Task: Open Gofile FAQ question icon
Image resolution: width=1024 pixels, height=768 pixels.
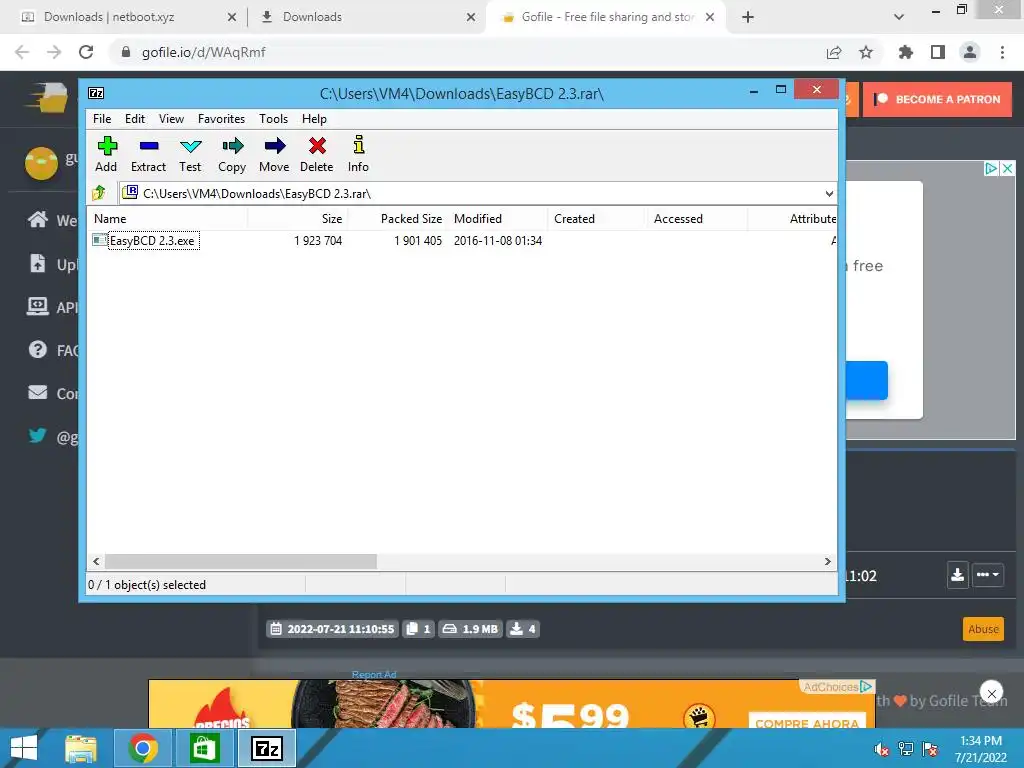Action: point(38,350)
